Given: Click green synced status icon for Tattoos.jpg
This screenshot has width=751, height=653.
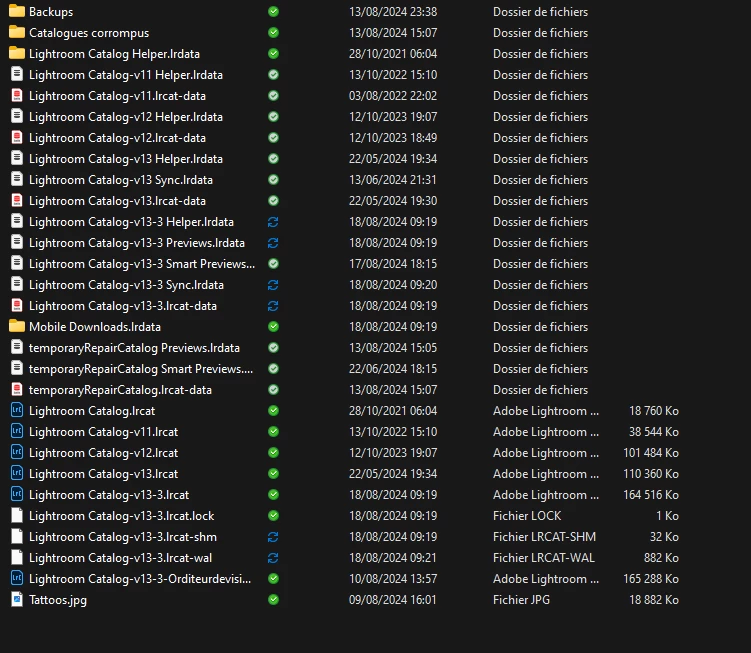Looking at the screenshot, I should tap(273, 599).
